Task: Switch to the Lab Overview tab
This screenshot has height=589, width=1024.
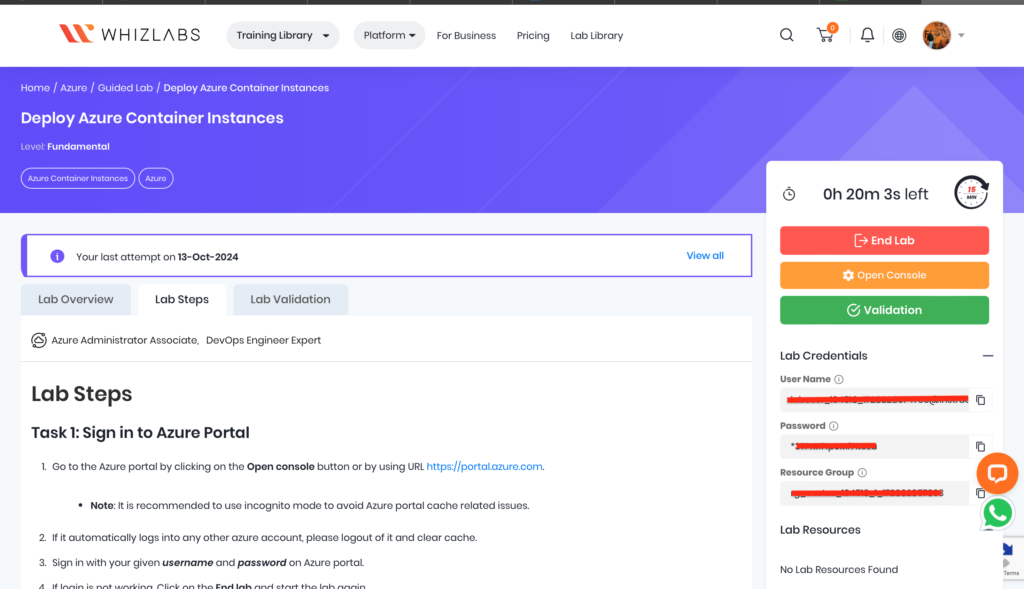Action: (x=76, y=299)
